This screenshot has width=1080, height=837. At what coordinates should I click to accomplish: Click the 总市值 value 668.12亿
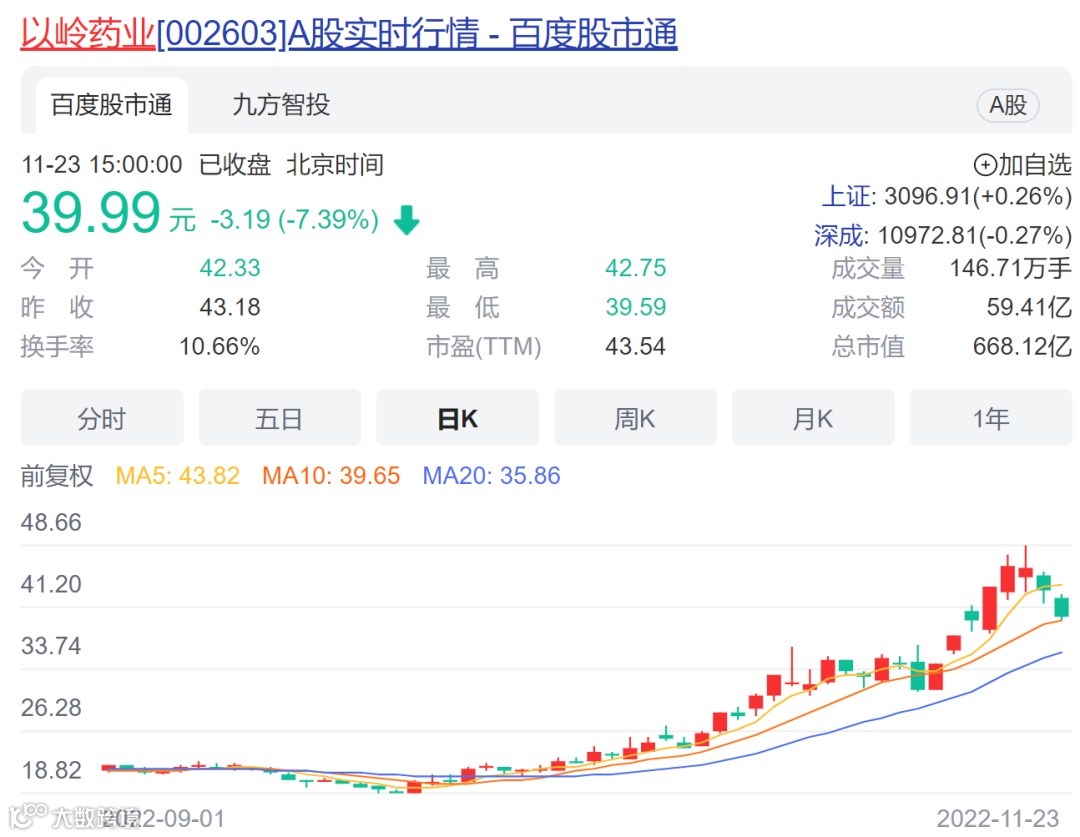click(1022, 347)
